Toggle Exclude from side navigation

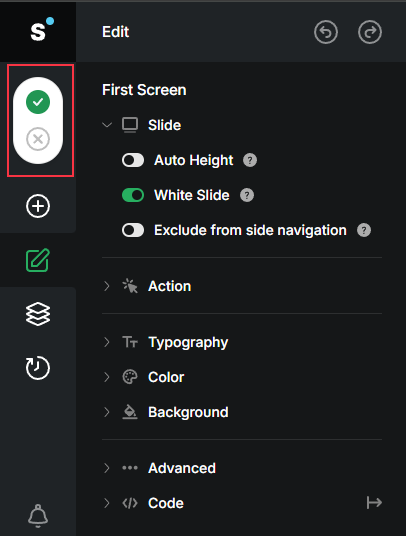coord(133,230)
